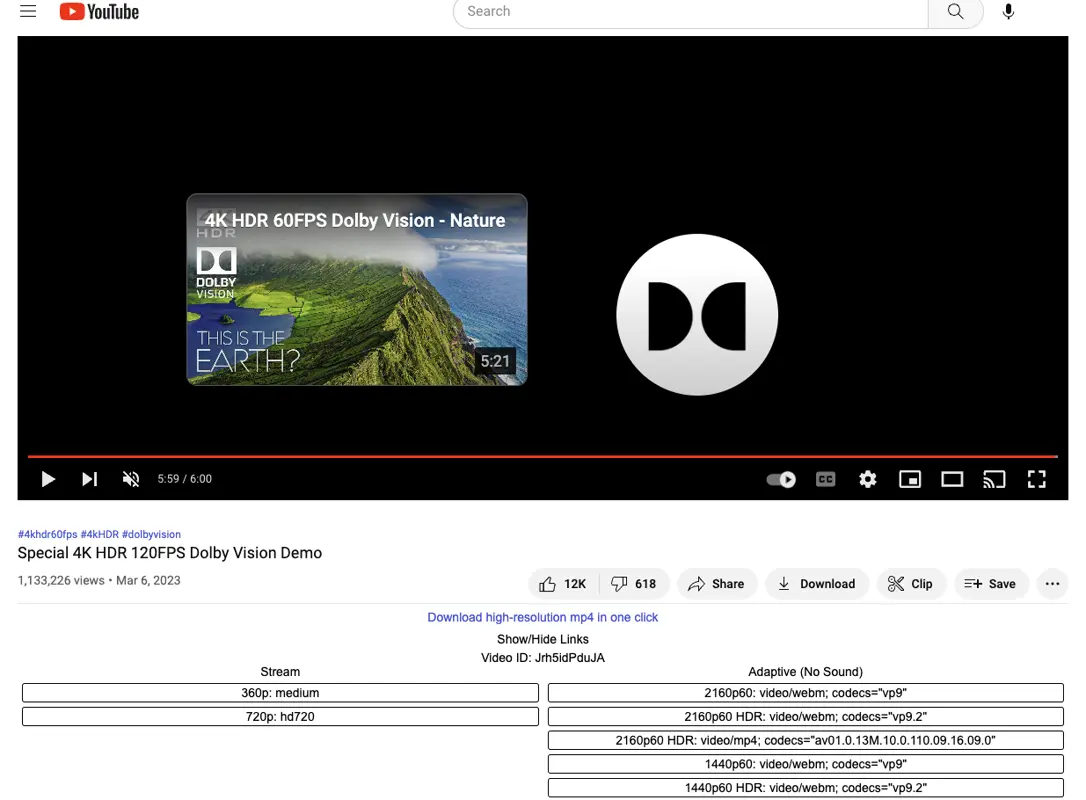Activate miniplayer mode
This screenshot has height=800, width=1086.
[x=909, y=479]
